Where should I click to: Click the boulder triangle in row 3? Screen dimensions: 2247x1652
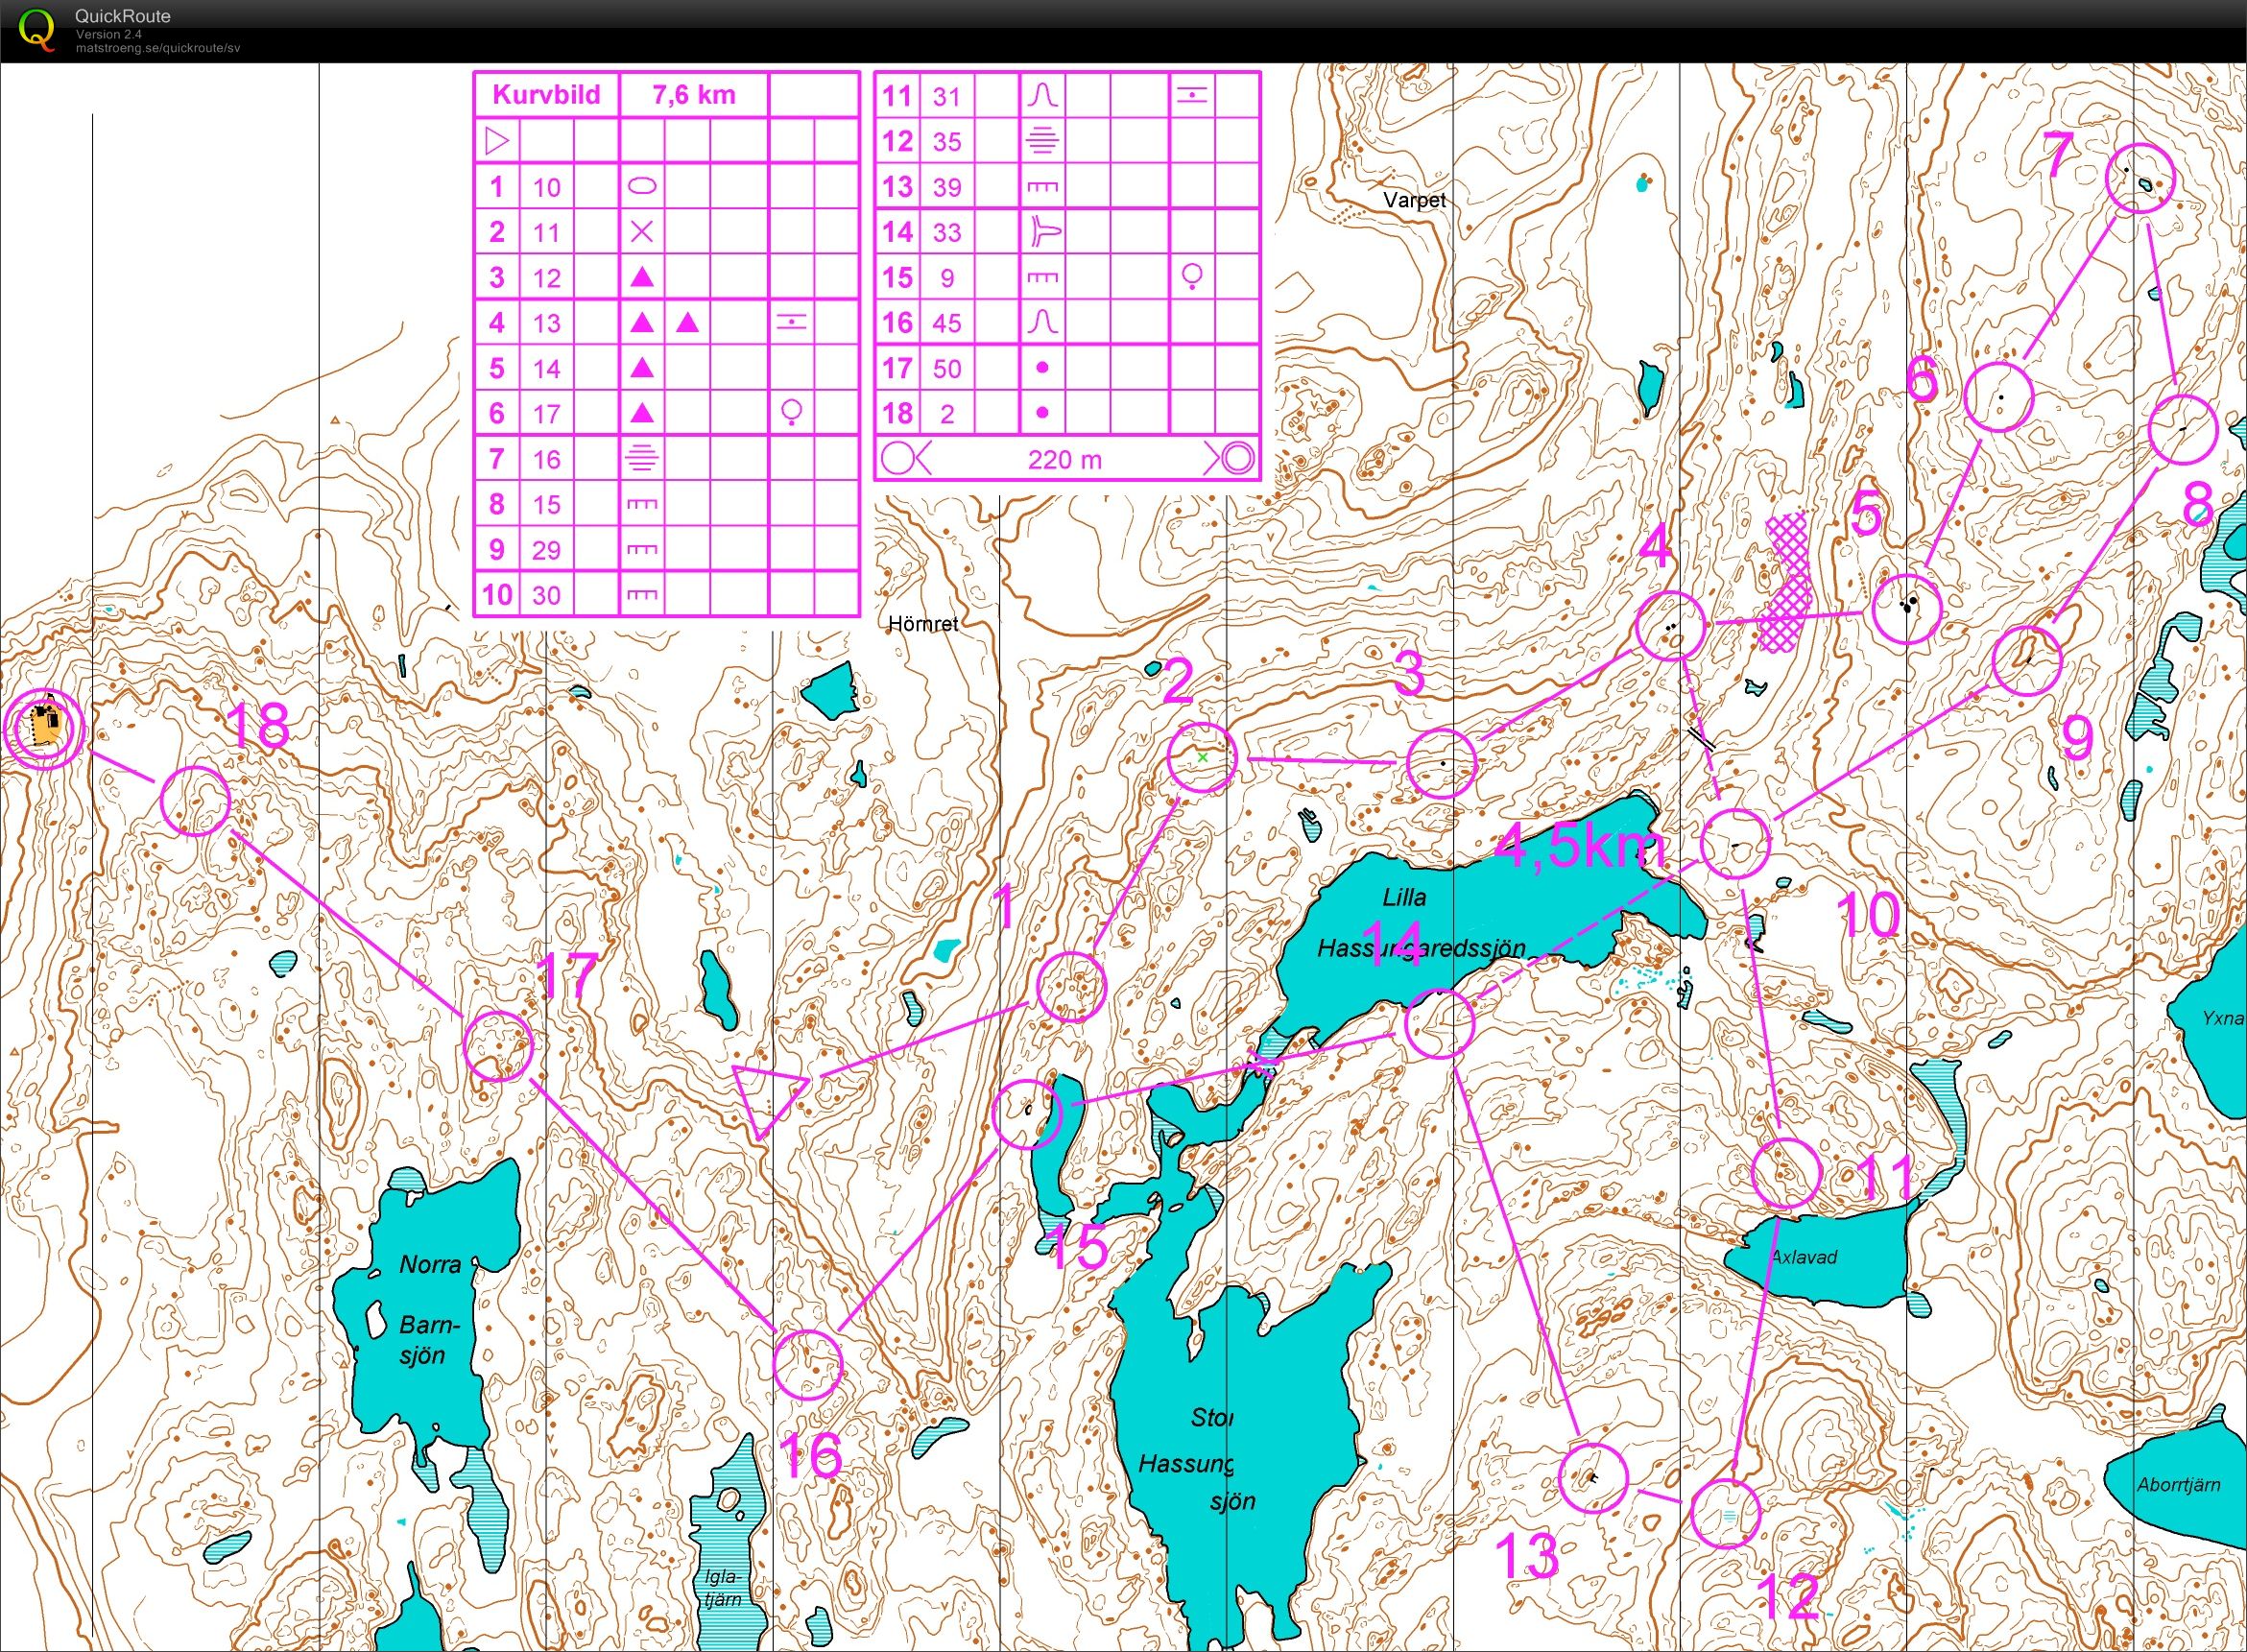point(642,277)
